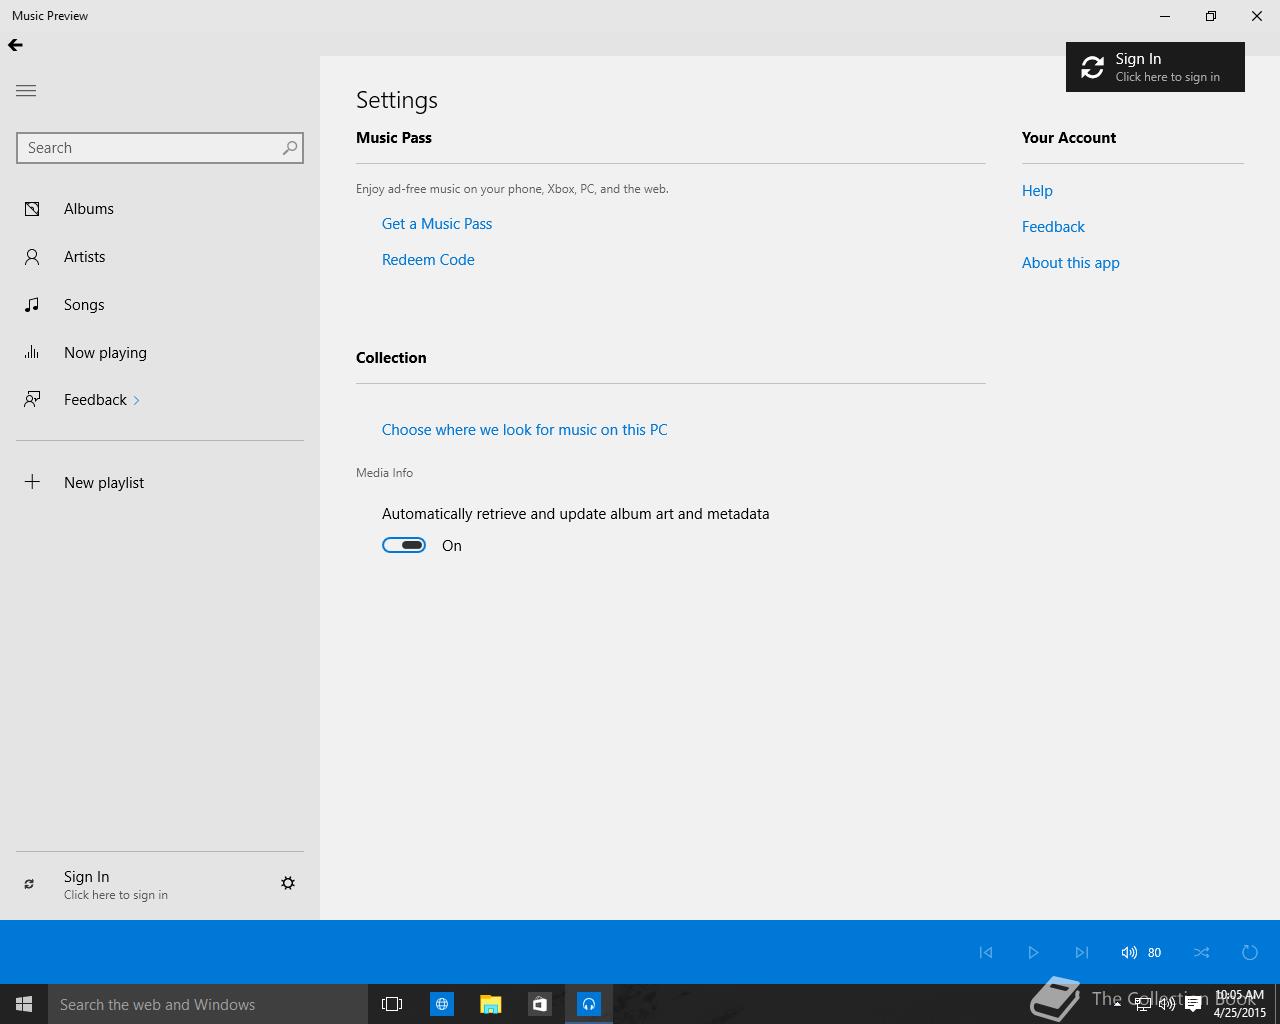Open Get a Music Pass link
This screenshot has height=1024, width=1280.
[437, 224]
